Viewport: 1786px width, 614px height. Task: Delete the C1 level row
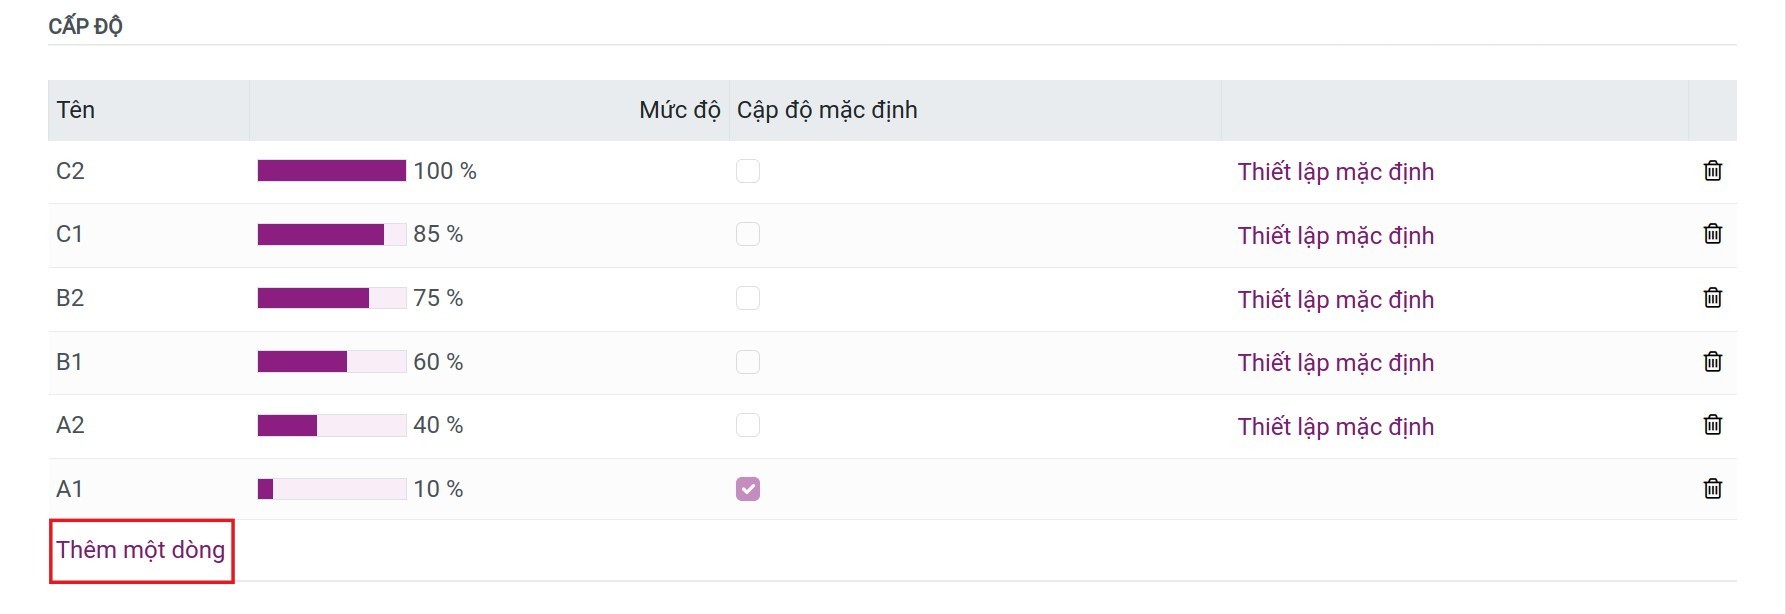[1712, 234]
